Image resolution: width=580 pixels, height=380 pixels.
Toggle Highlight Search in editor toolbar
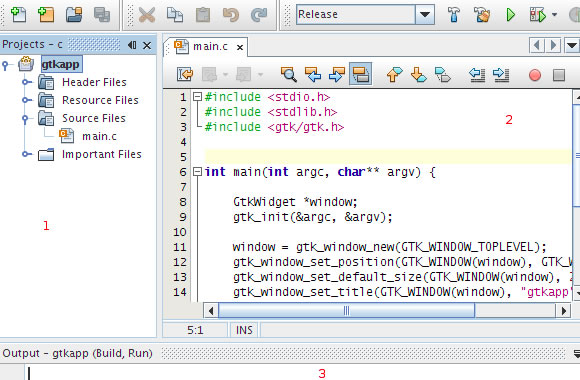point(361,74)
